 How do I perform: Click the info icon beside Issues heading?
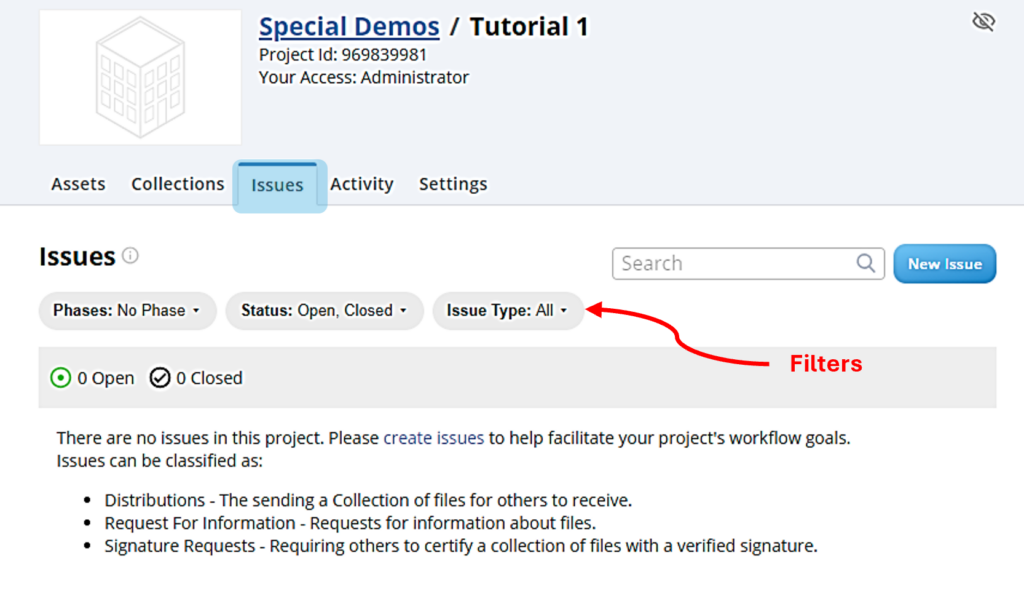(x=130, y=256)
